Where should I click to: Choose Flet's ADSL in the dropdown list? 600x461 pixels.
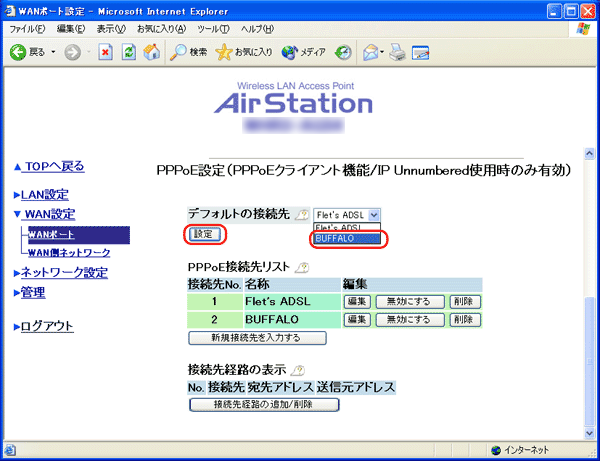point(347,228)
